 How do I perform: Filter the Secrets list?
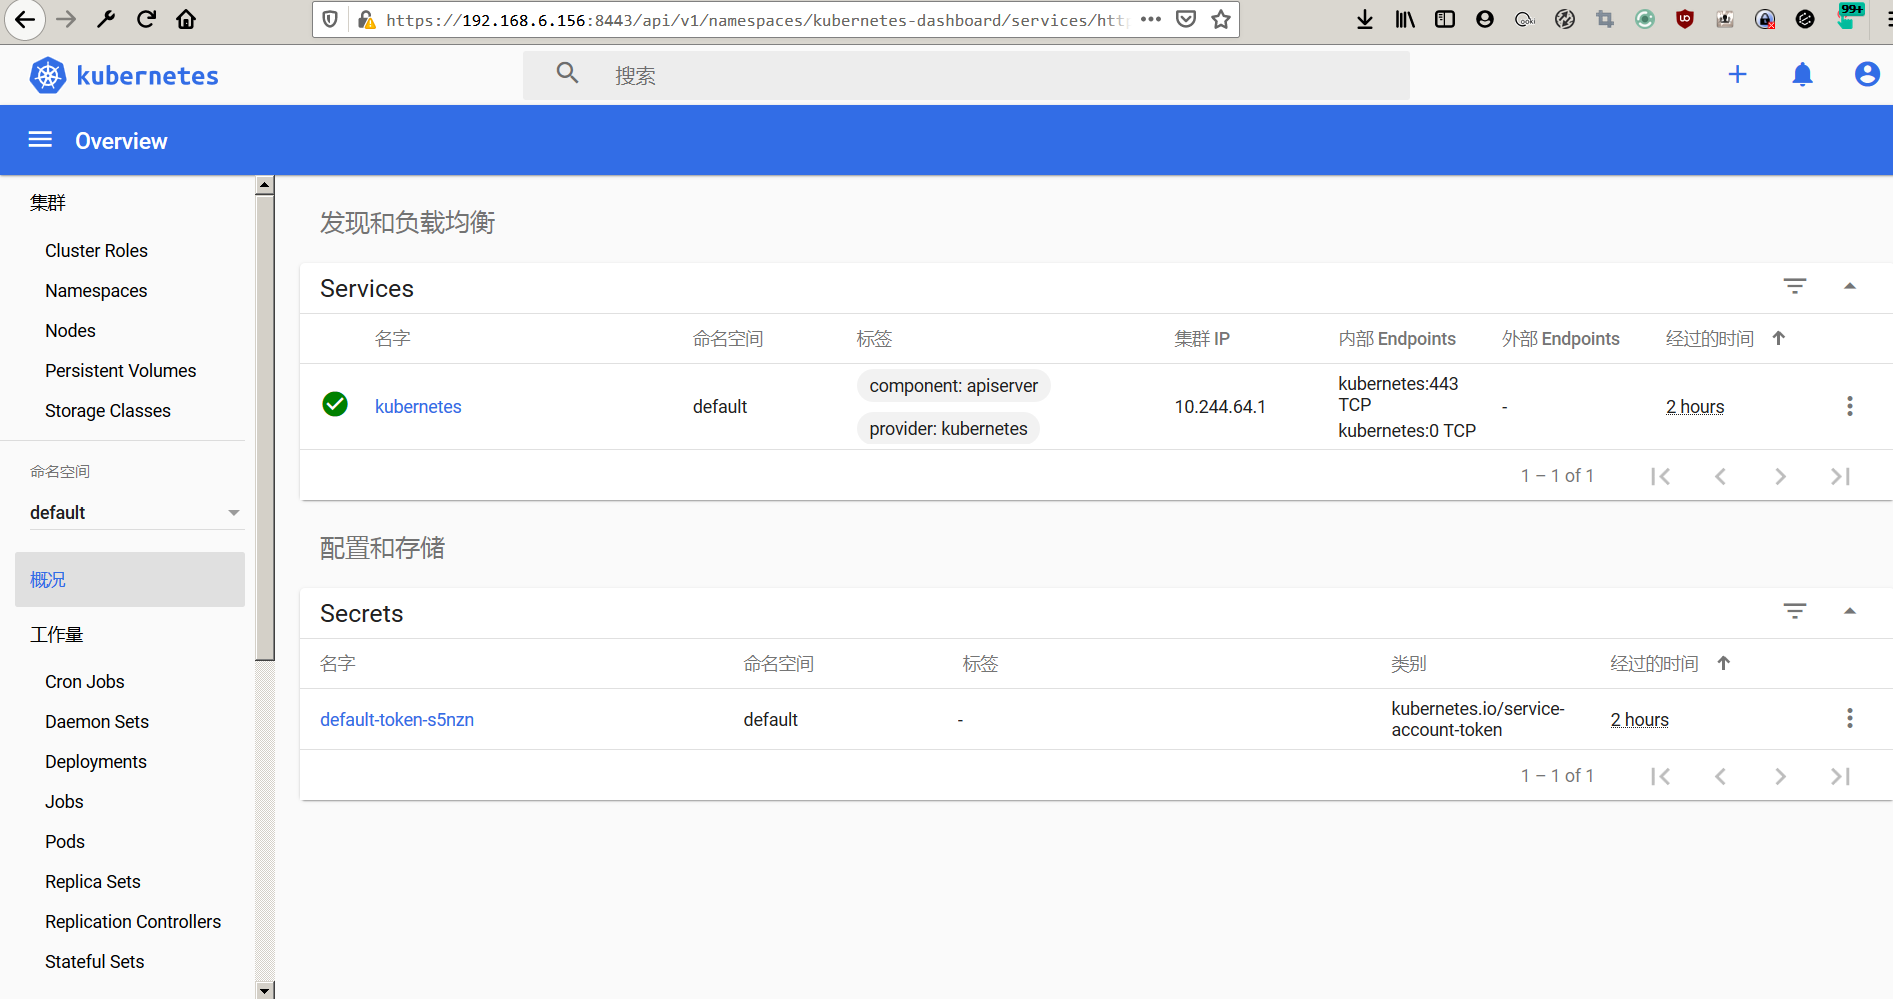(x=1795, y=611)
